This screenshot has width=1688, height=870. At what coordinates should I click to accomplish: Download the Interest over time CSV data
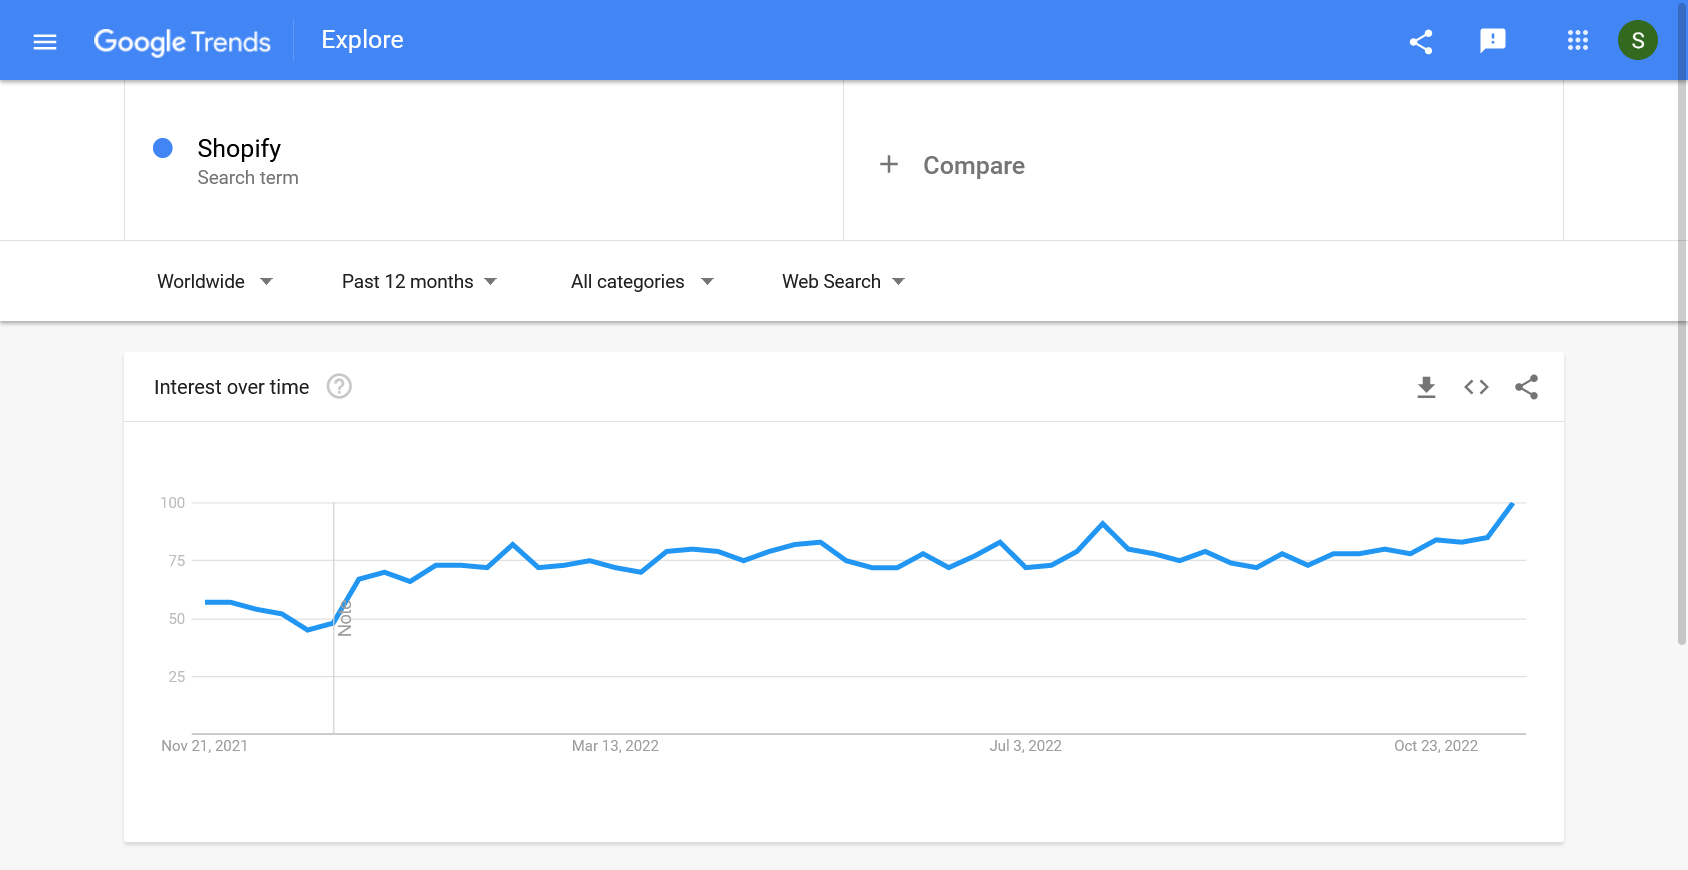(1425, 387)
